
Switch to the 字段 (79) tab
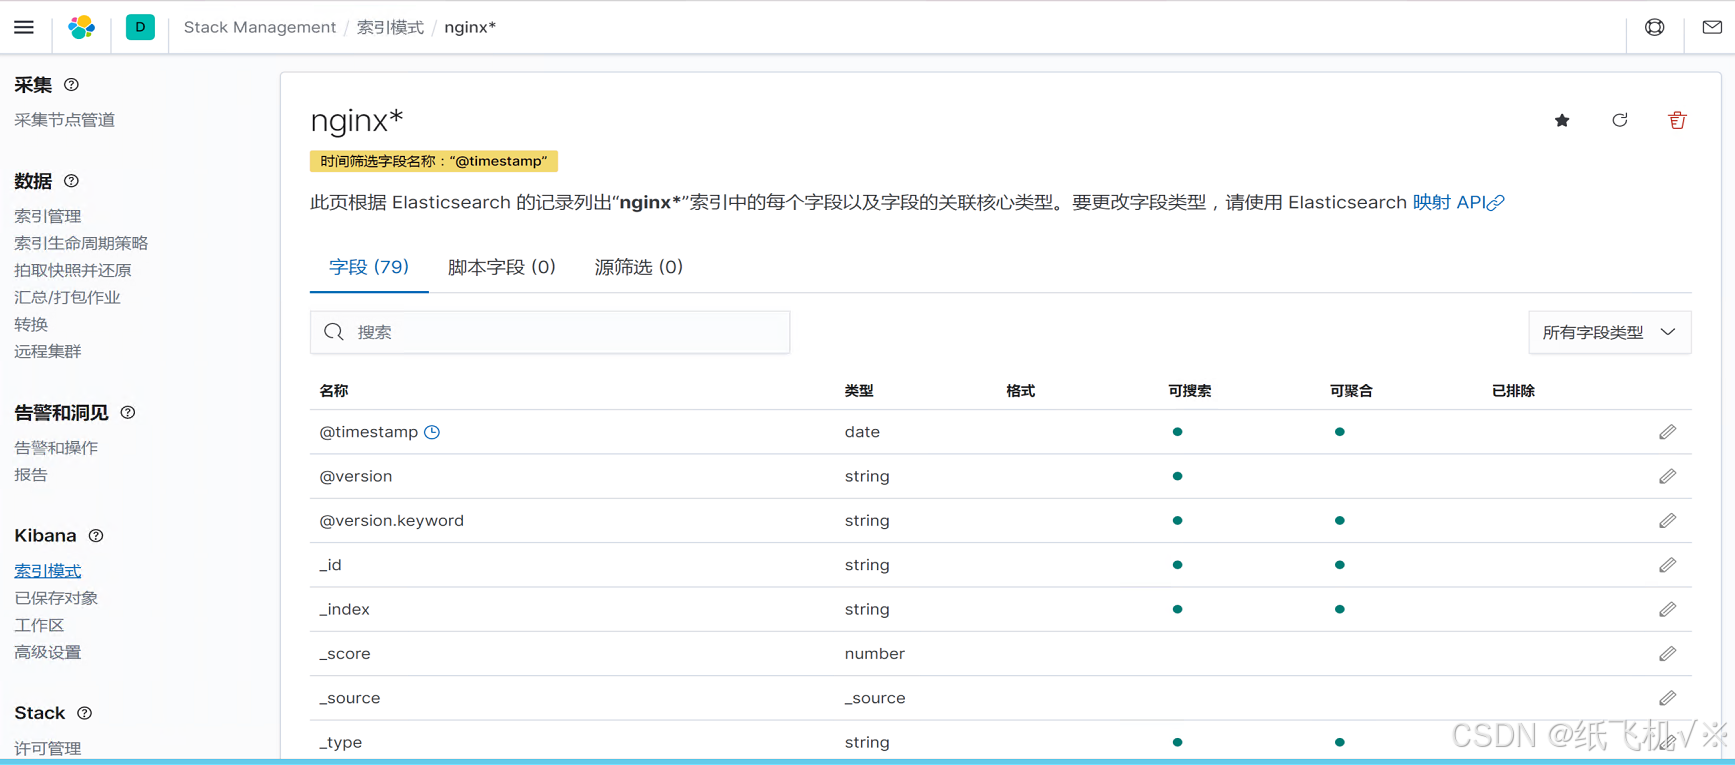(369, 267)
